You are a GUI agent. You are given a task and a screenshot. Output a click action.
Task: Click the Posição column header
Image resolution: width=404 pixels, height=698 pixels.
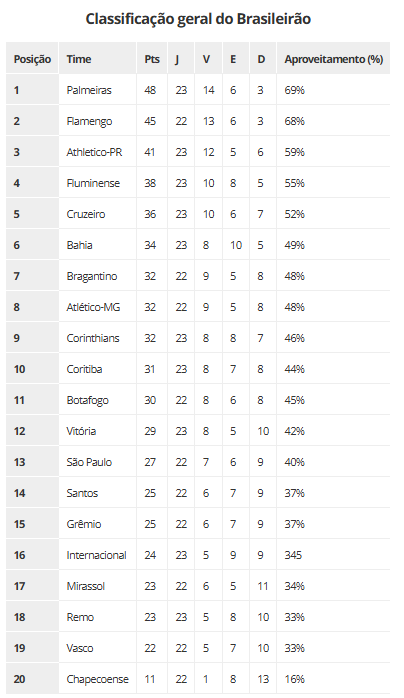click(x=32, y=59)
